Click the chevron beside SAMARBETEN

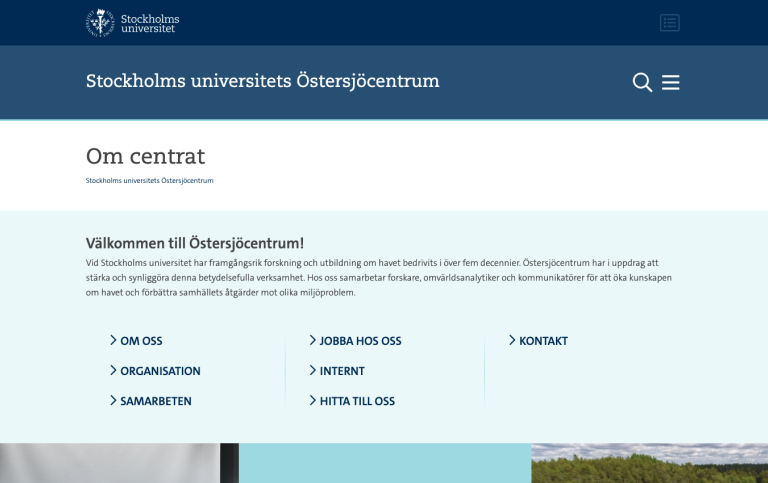(113, 400)
